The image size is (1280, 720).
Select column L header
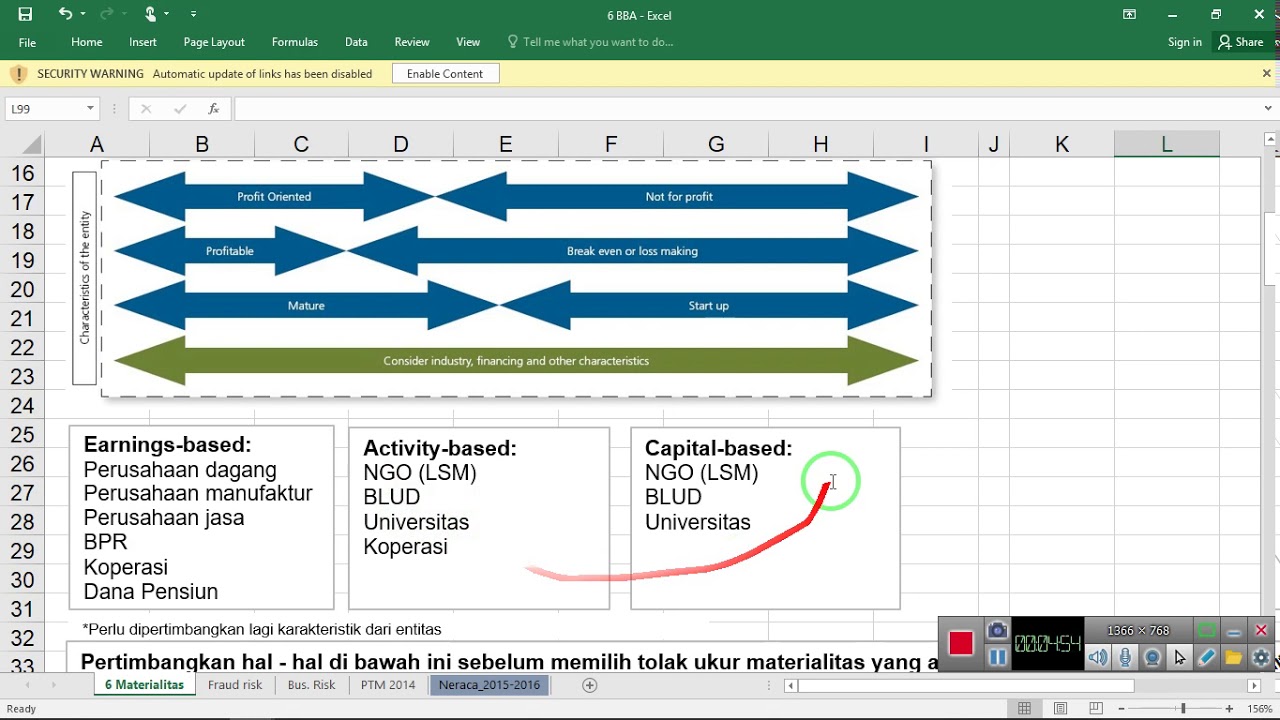point(1166,145)
